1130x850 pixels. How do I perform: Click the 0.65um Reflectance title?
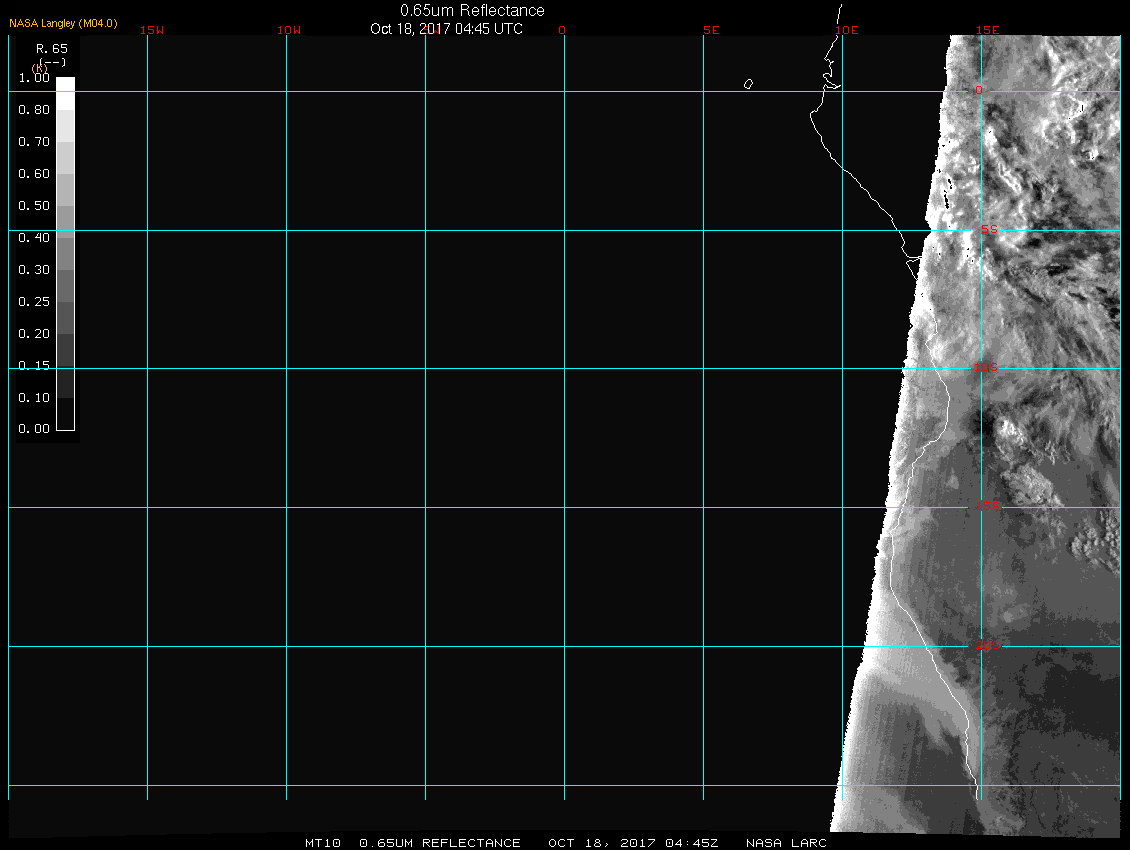[x=472, y=10]
